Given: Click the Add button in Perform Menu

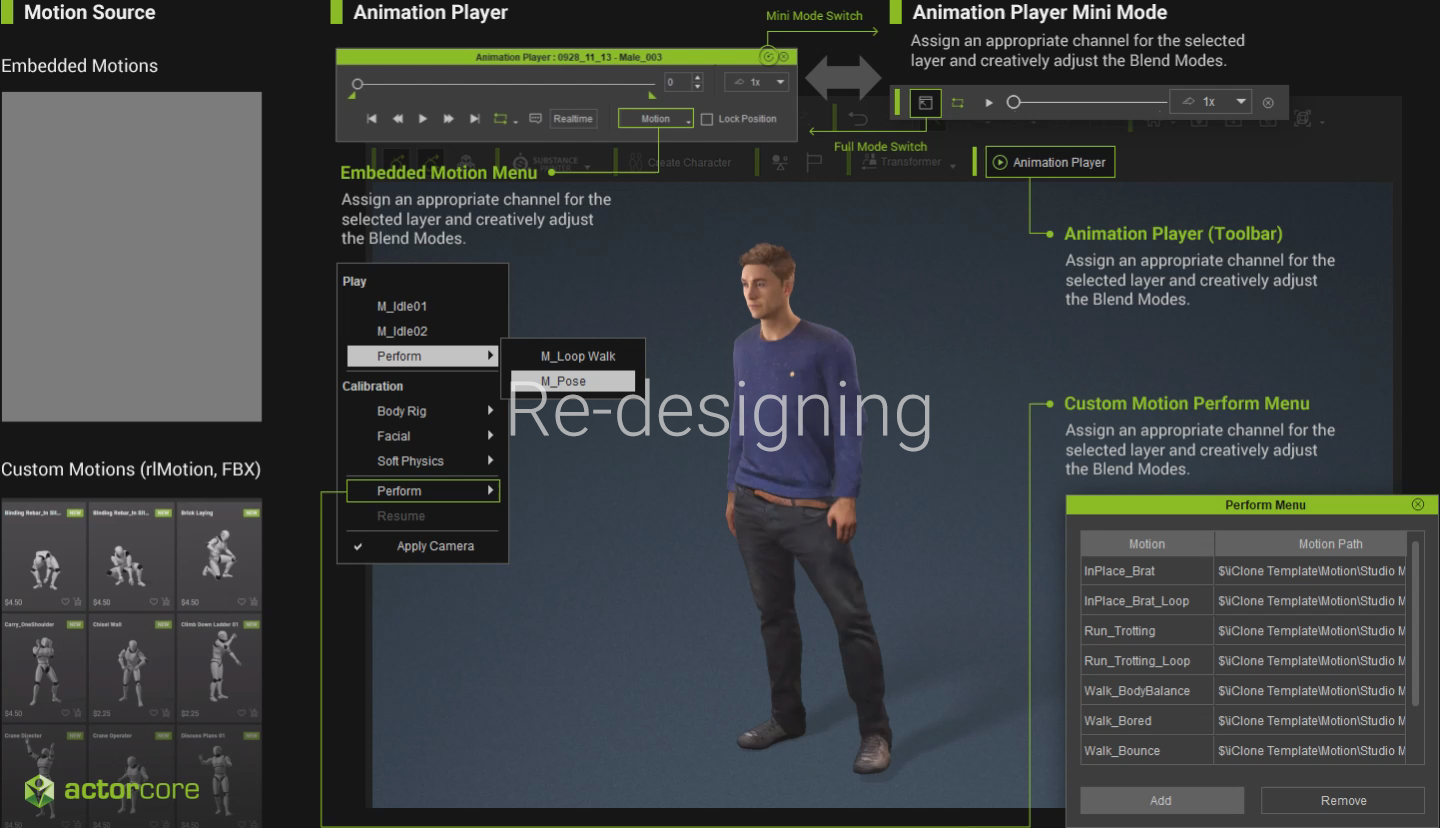Looking at the screenshot, I should 1161,800.
